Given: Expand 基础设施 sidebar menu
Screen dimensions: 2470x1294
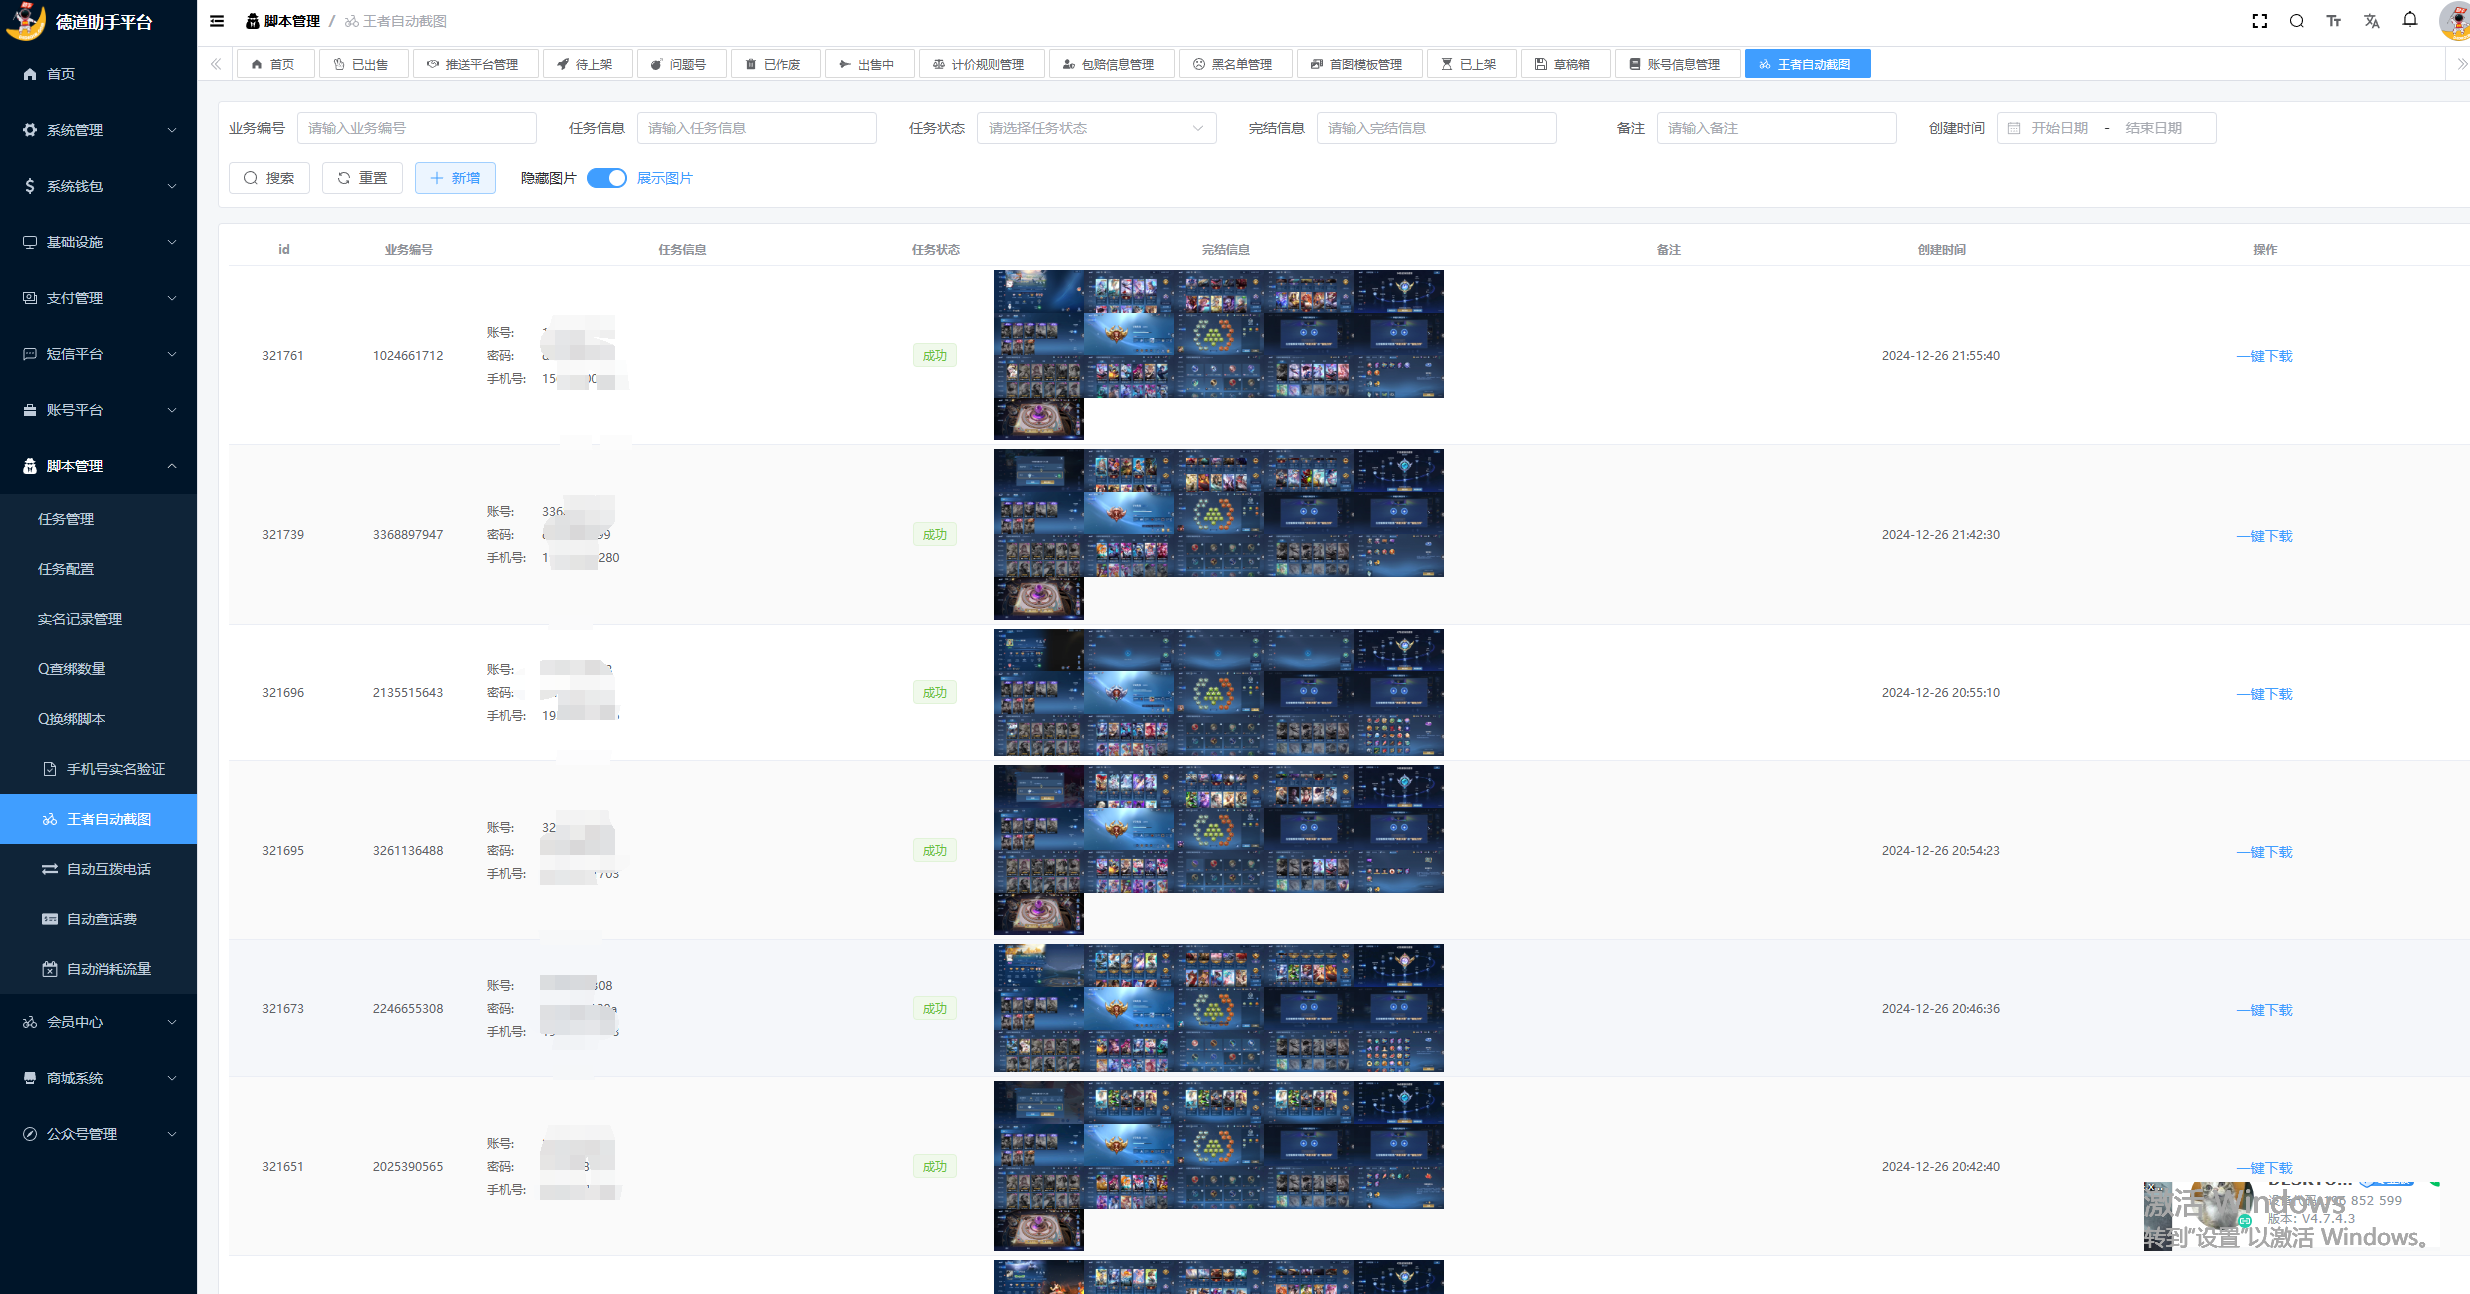Looking at the screenshot, I should (98, 242).
